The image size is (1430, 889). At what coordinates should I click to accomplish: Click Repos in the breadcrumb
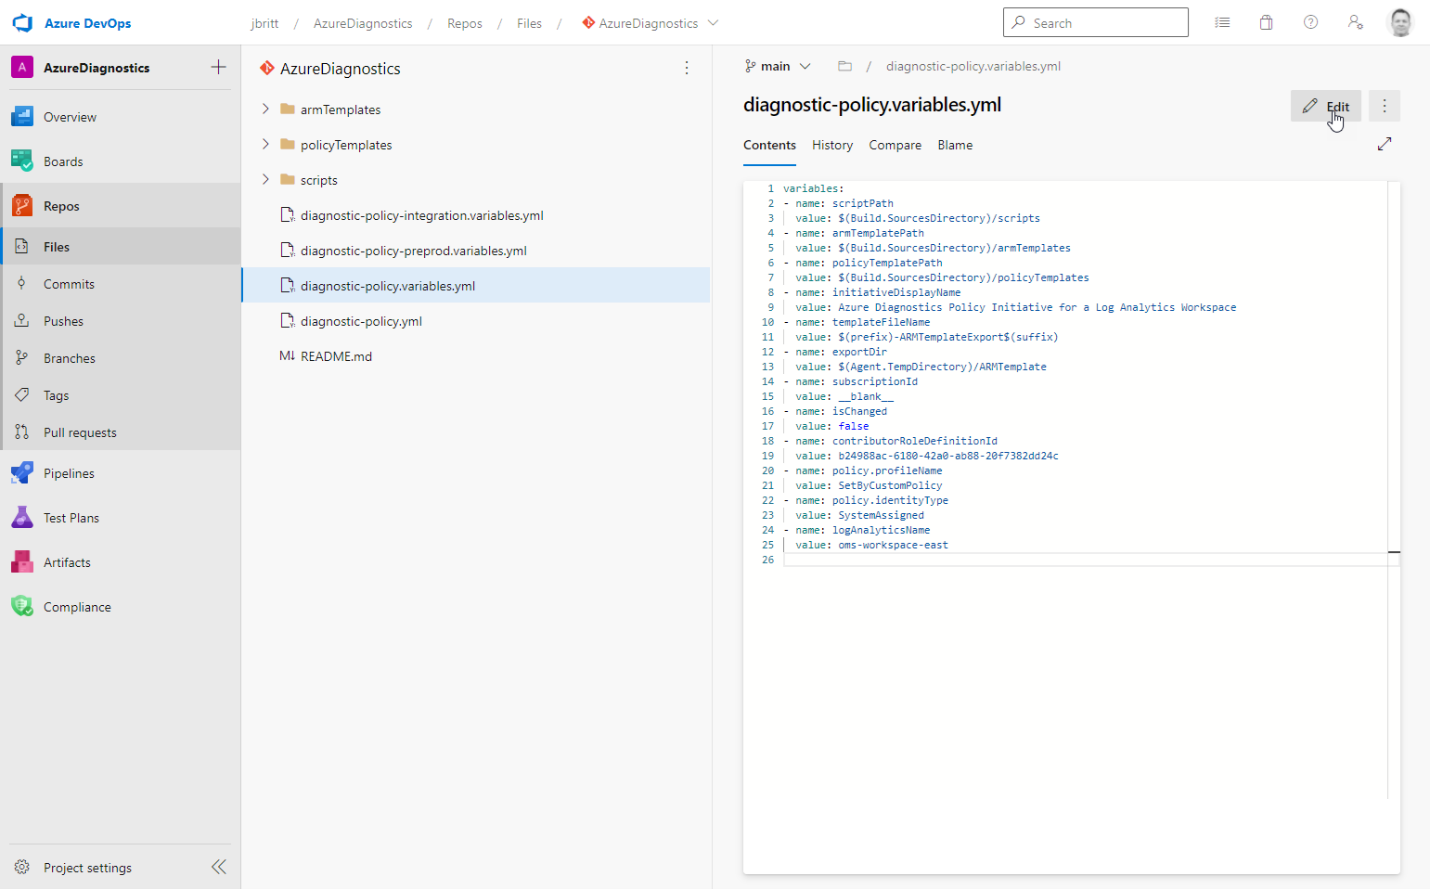coord(465,23)
